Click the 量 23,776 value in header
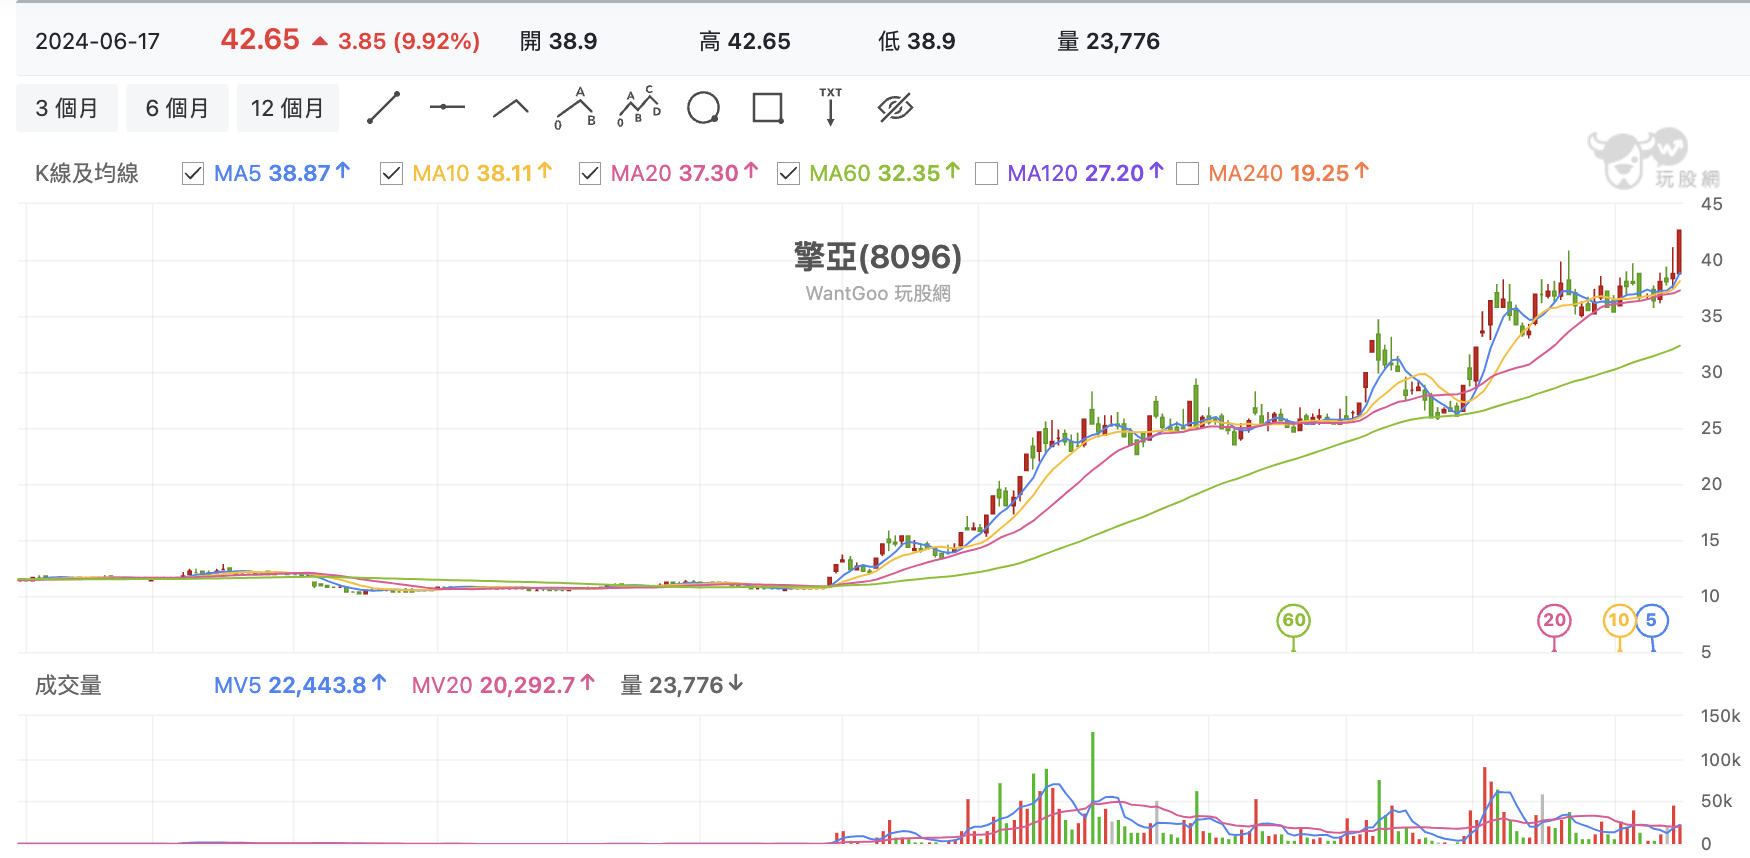Viewport: 1750px width, 858px height. [1109, 41]
